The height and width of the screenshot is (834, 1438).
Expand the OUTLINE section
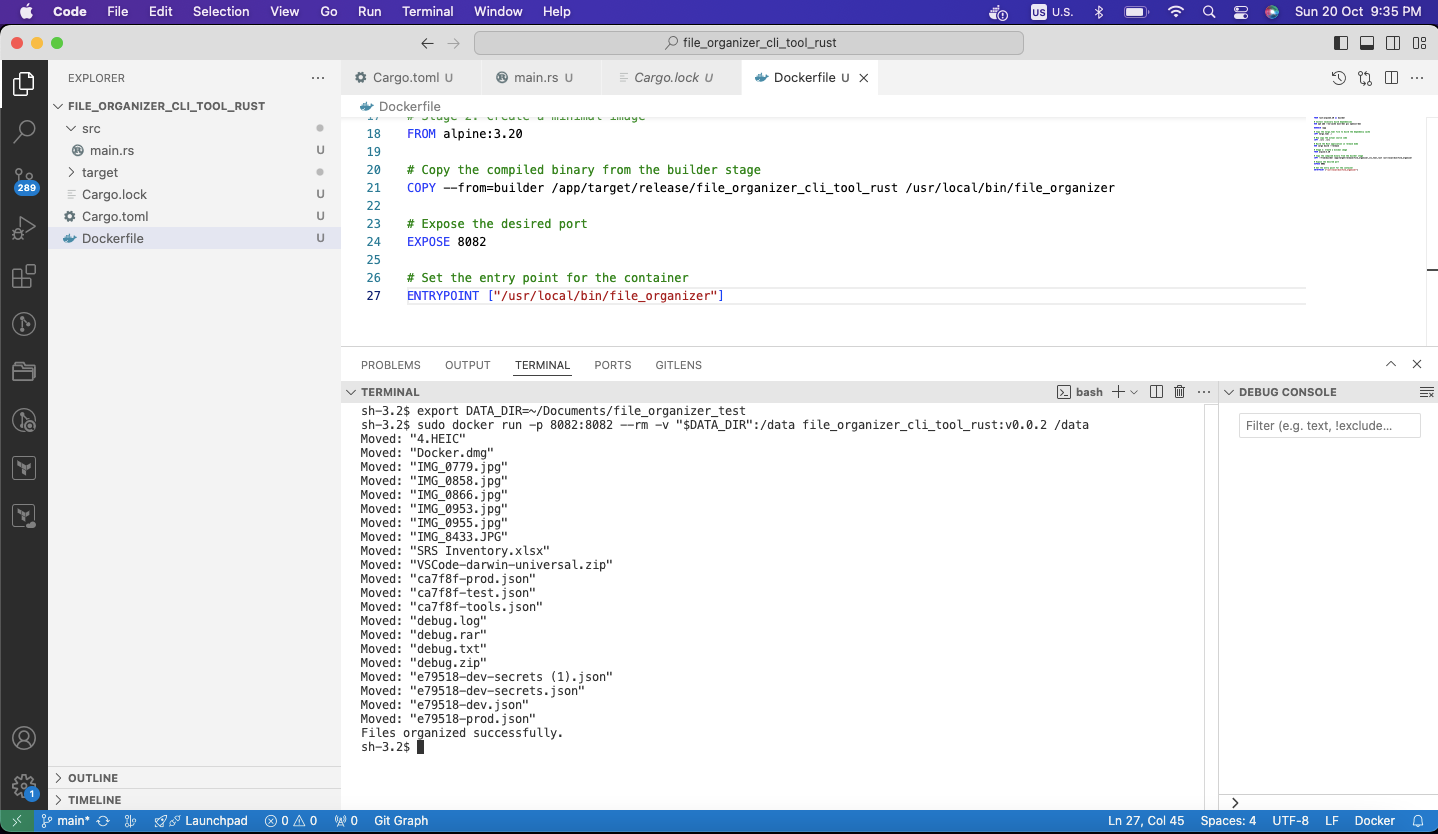[x=194, y=778]
